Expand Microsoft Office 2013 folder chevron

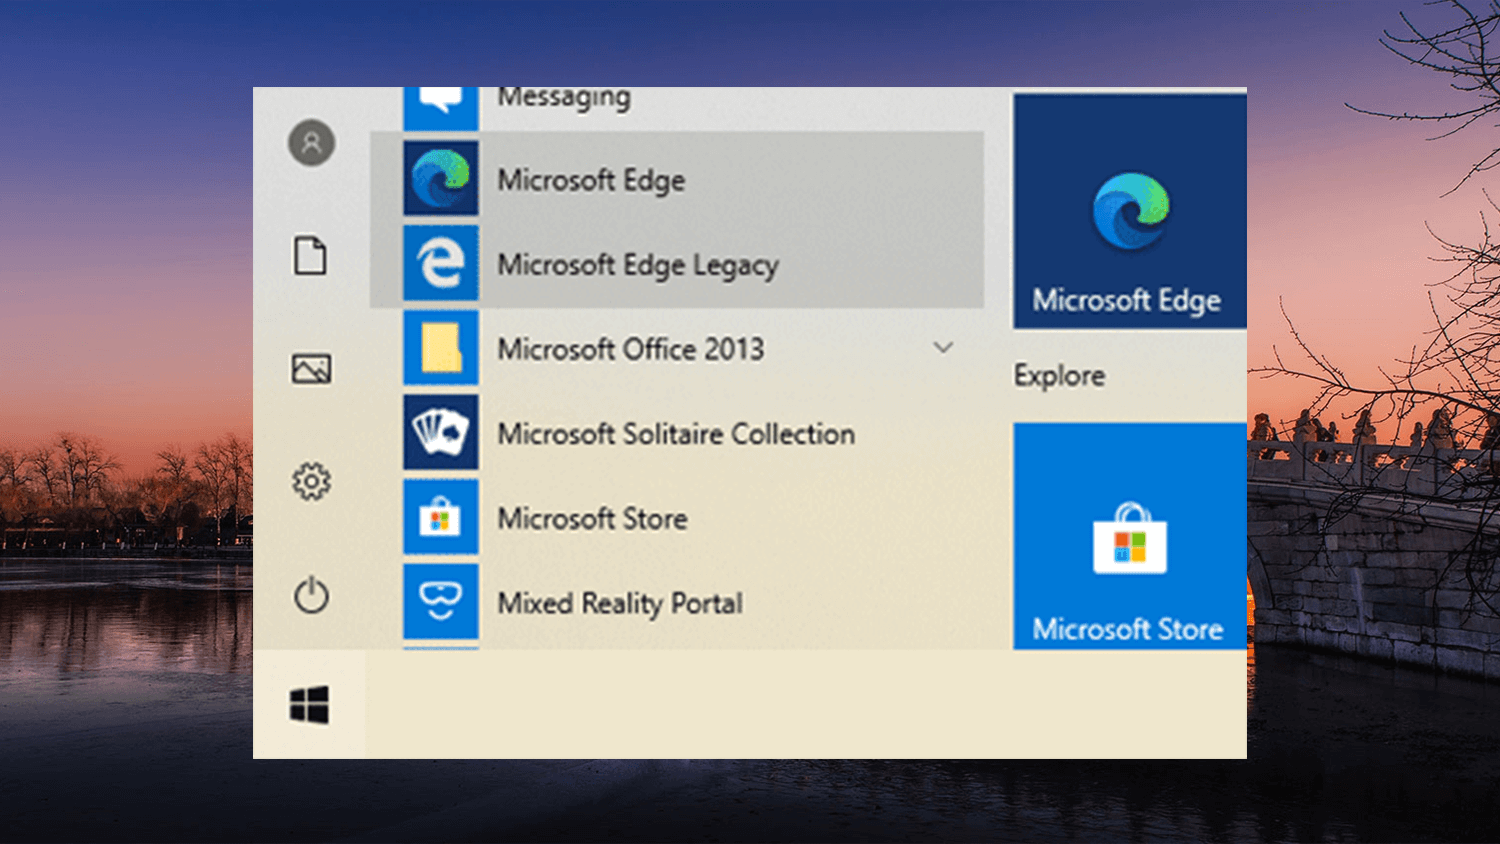tap(943, 348)
